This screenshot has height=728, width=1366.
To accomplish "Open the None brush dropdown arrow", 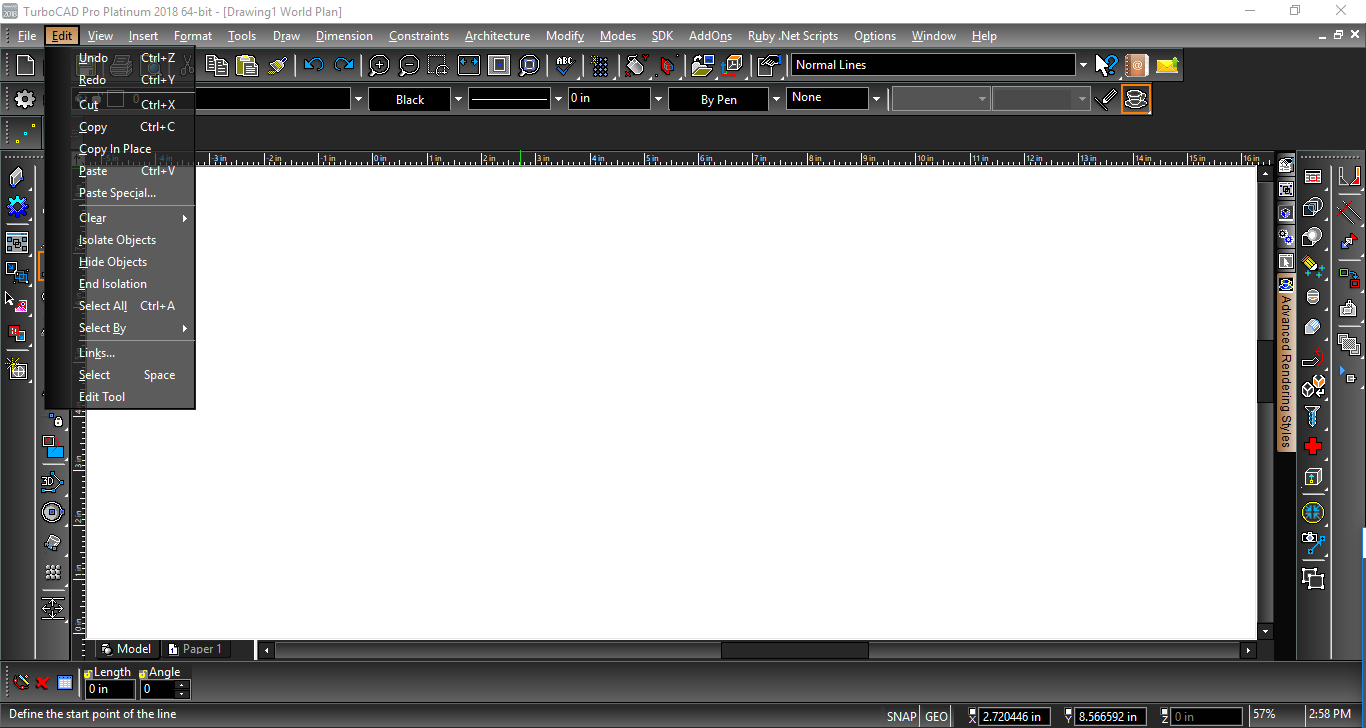I will point(877,99).
